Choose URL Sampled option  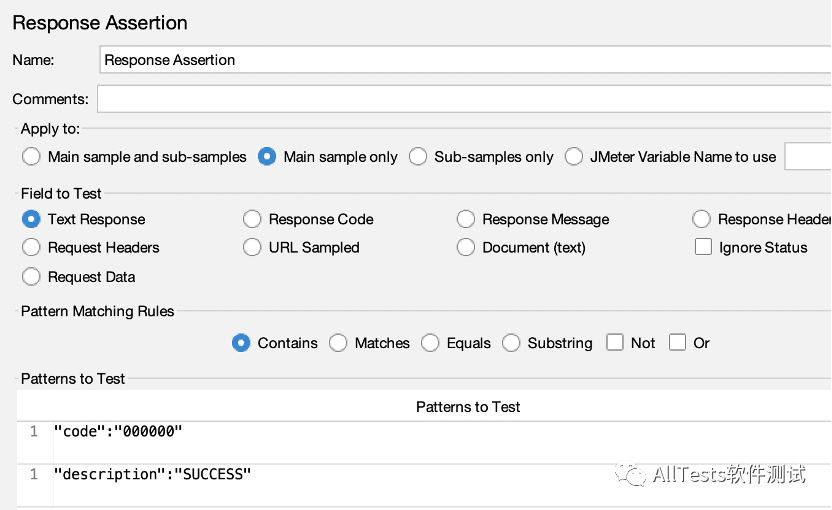[x=252, y=247]
